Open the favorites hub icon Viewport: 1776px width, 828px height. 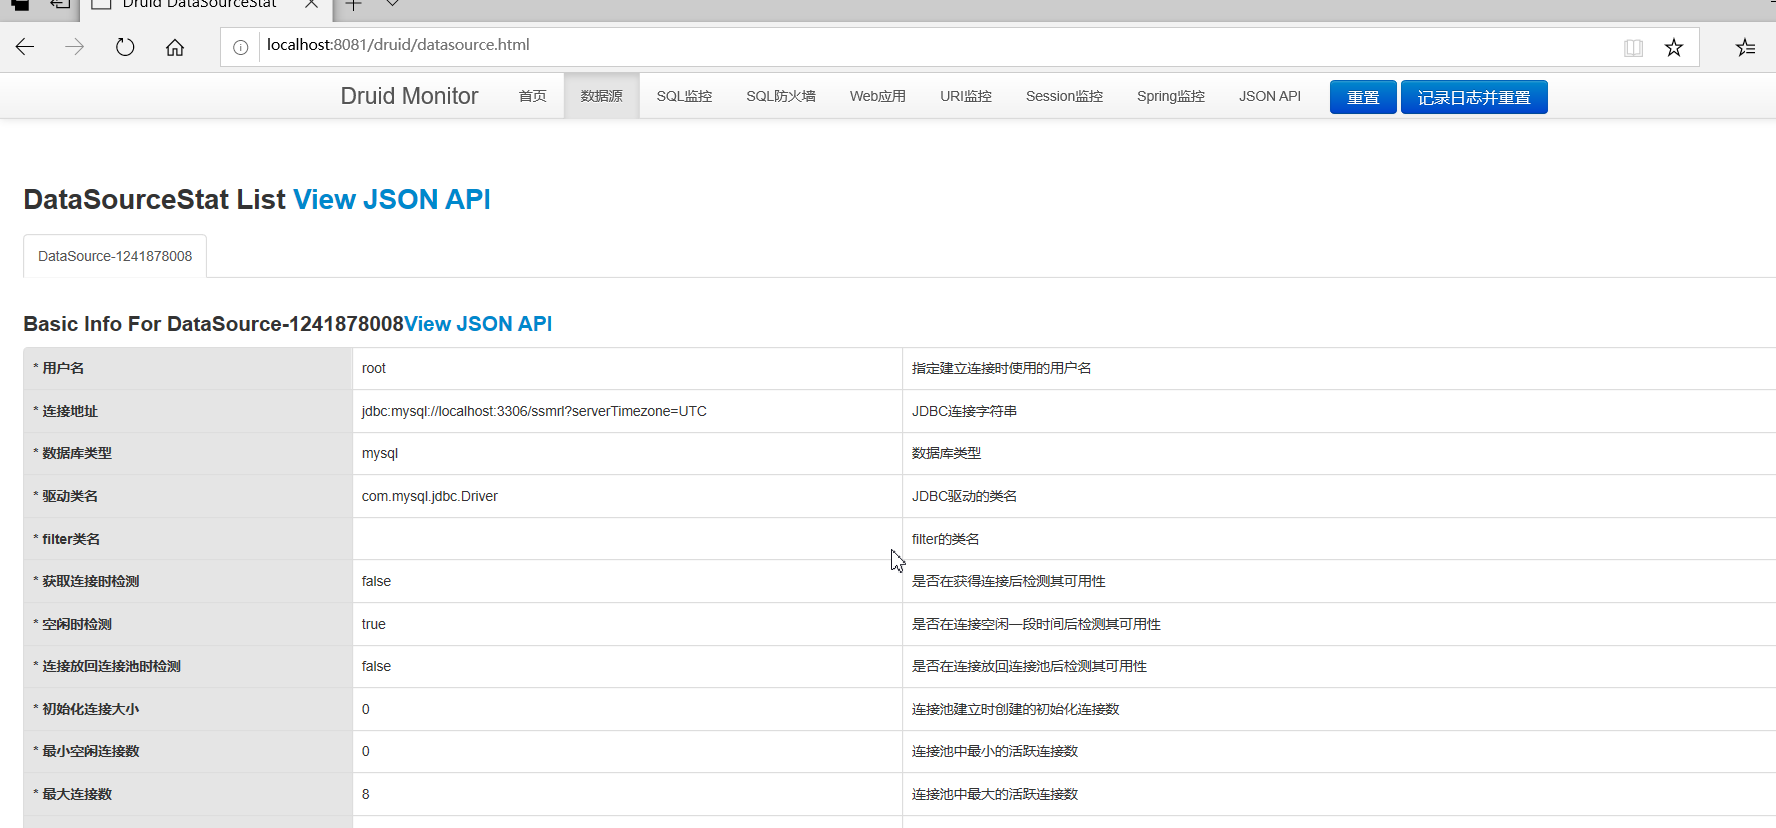pos(1745,47)
